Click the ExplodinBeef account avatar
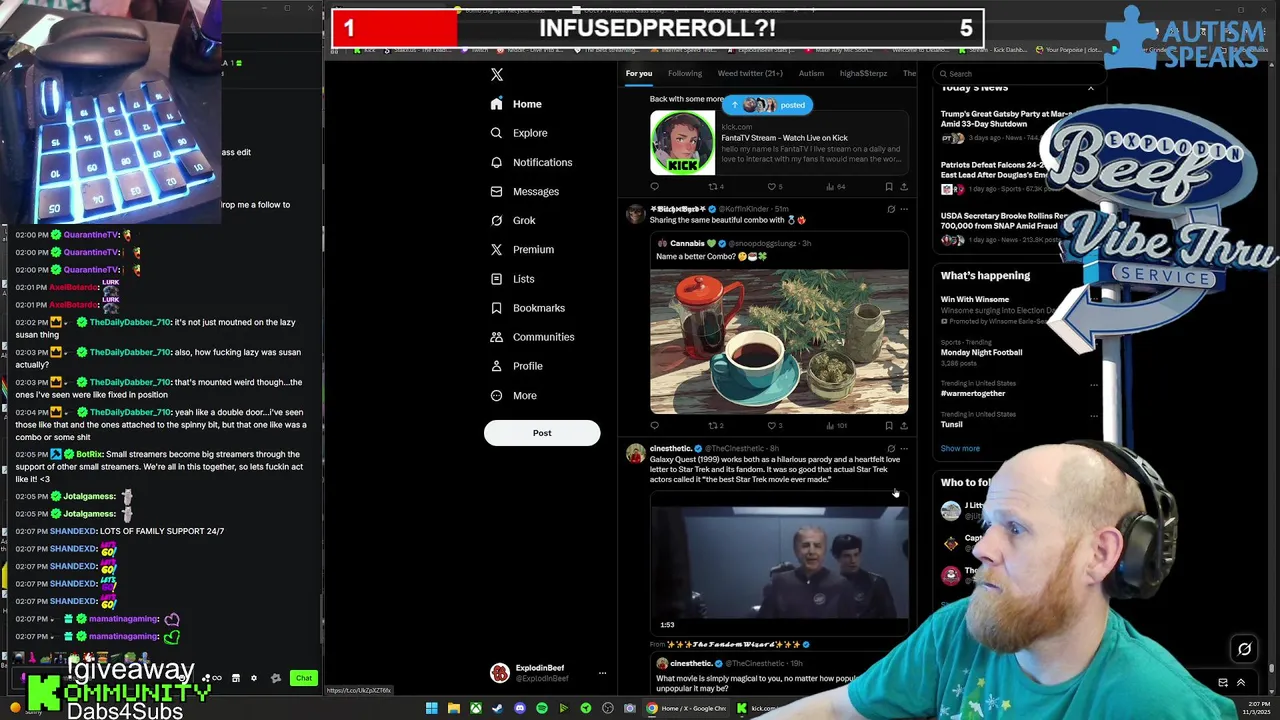The width and height of the screenshot is (1280, 720). pos(499,673)
